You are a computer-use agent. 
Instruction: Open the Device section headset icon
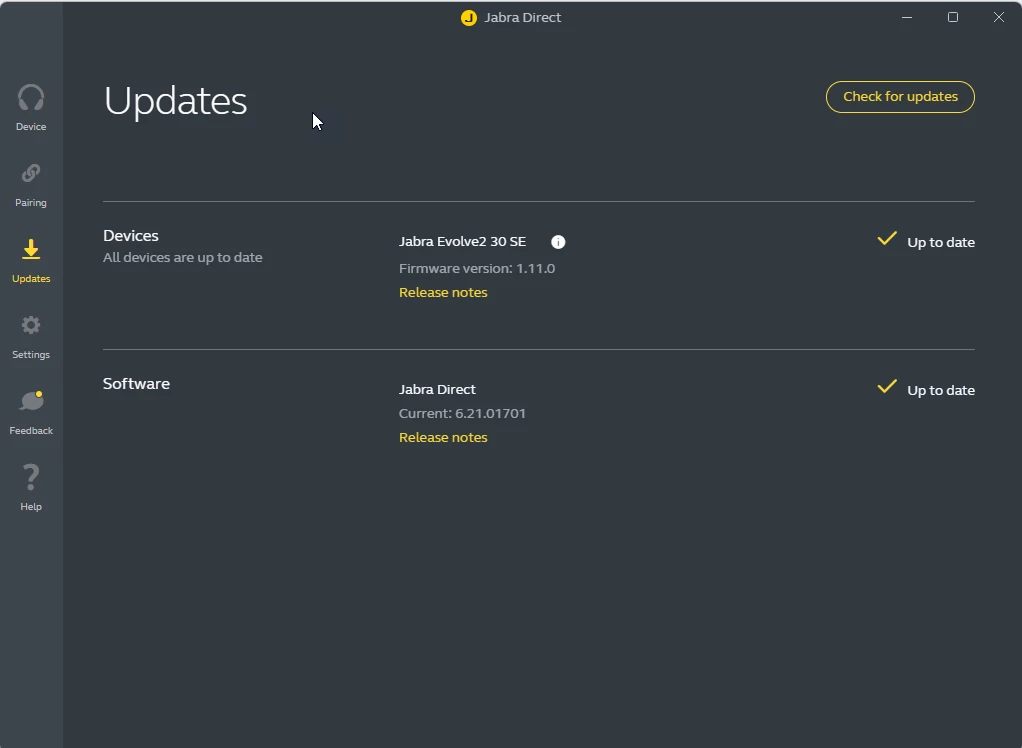click(x=31, y=98)
